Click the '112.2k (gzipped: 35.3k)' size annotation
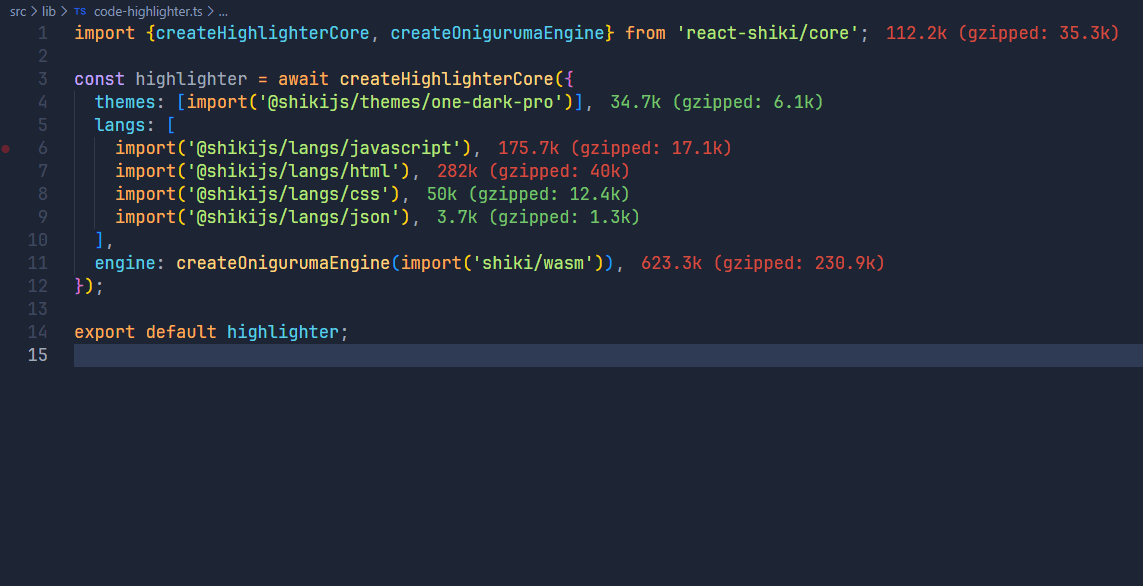1143x586 pixels. 1002,33
